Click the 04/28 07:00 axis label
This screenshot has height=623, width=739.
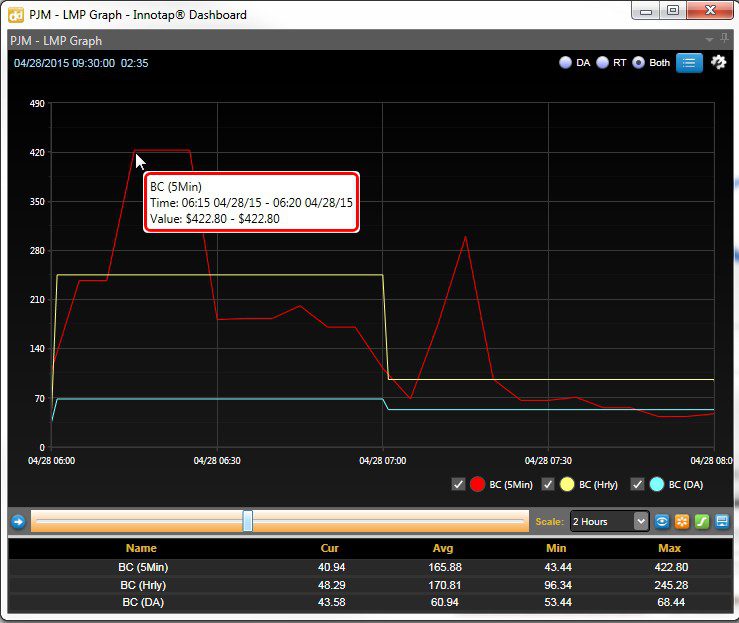click(x=383, y=460)
